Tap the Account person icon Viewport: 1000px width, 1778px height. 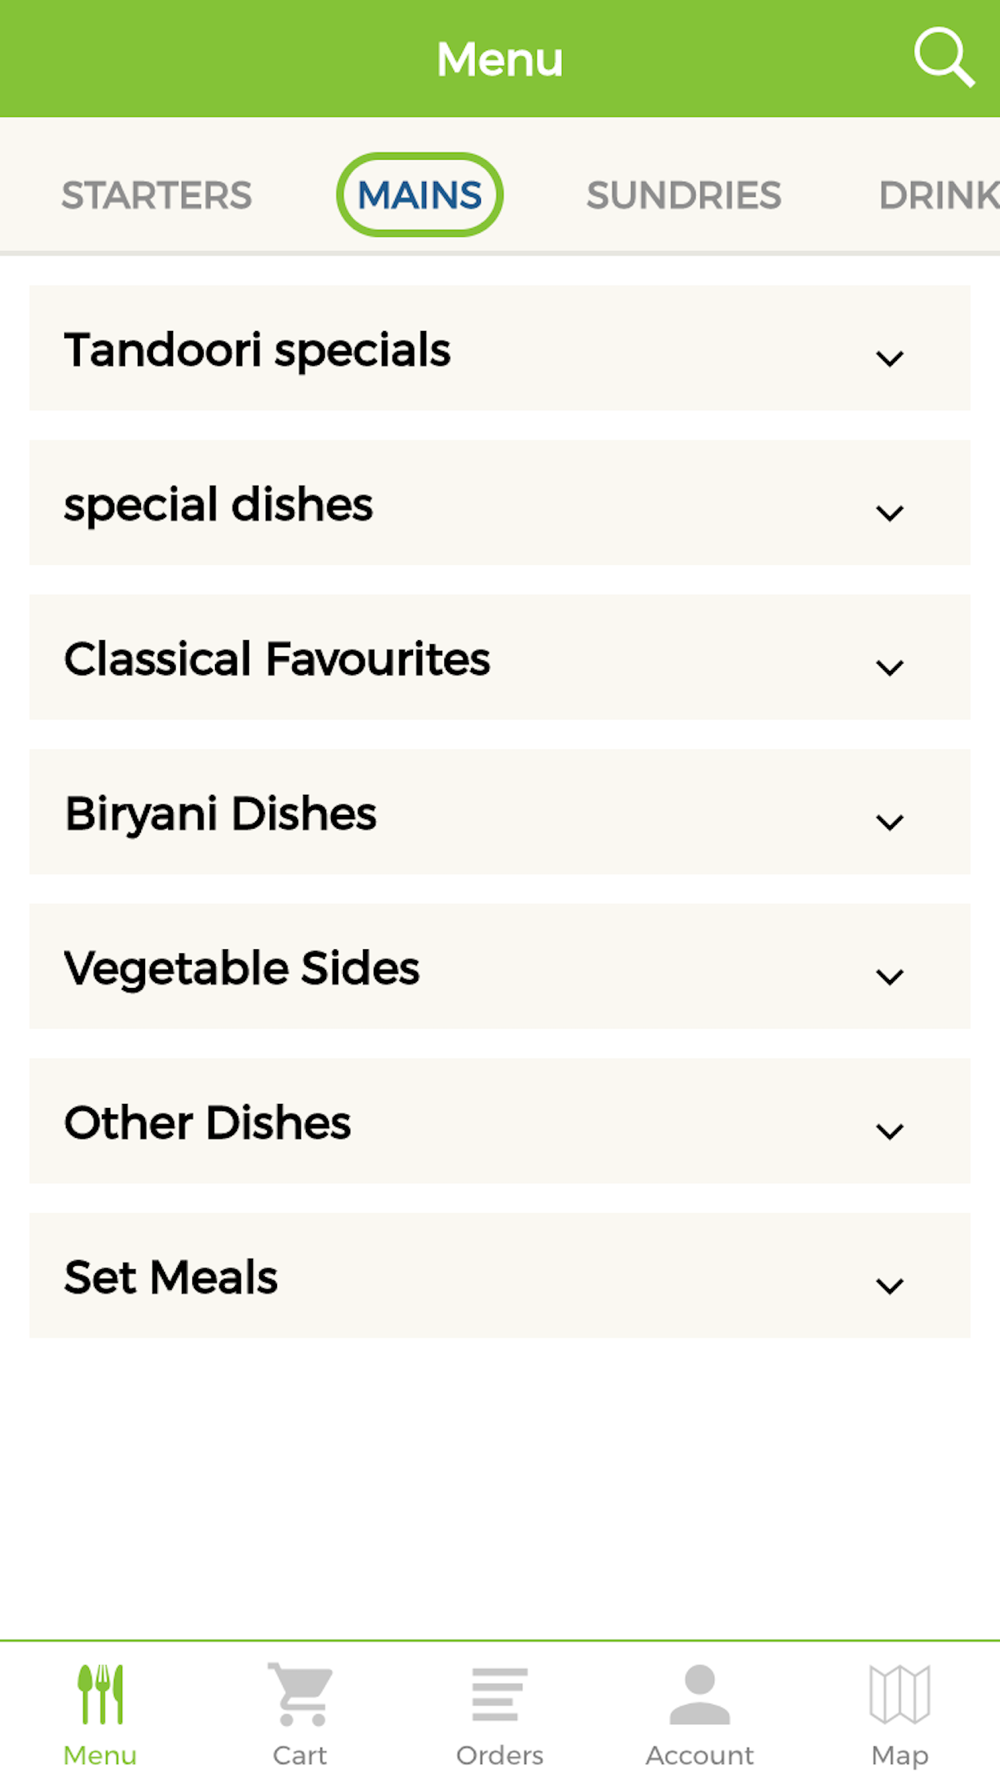click(700, 1694)
